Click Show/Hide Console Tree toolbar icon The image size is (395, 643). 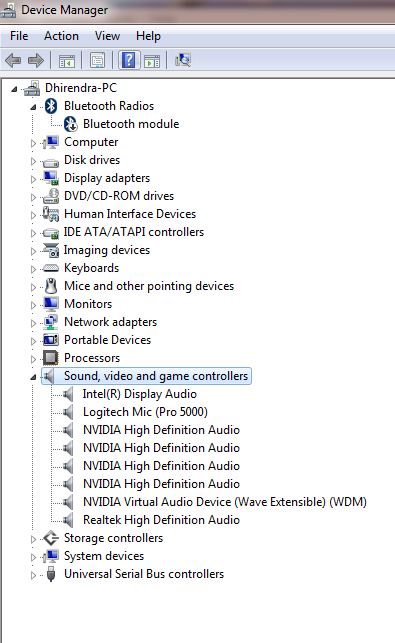(67, 61)
